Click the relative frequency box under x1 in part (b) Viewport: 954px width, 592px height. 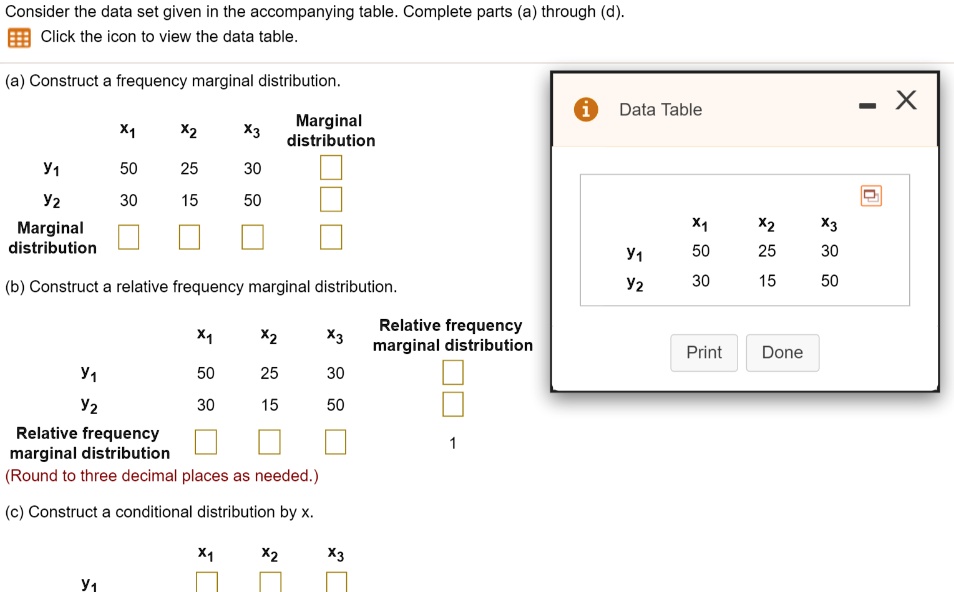coord(206,441)
